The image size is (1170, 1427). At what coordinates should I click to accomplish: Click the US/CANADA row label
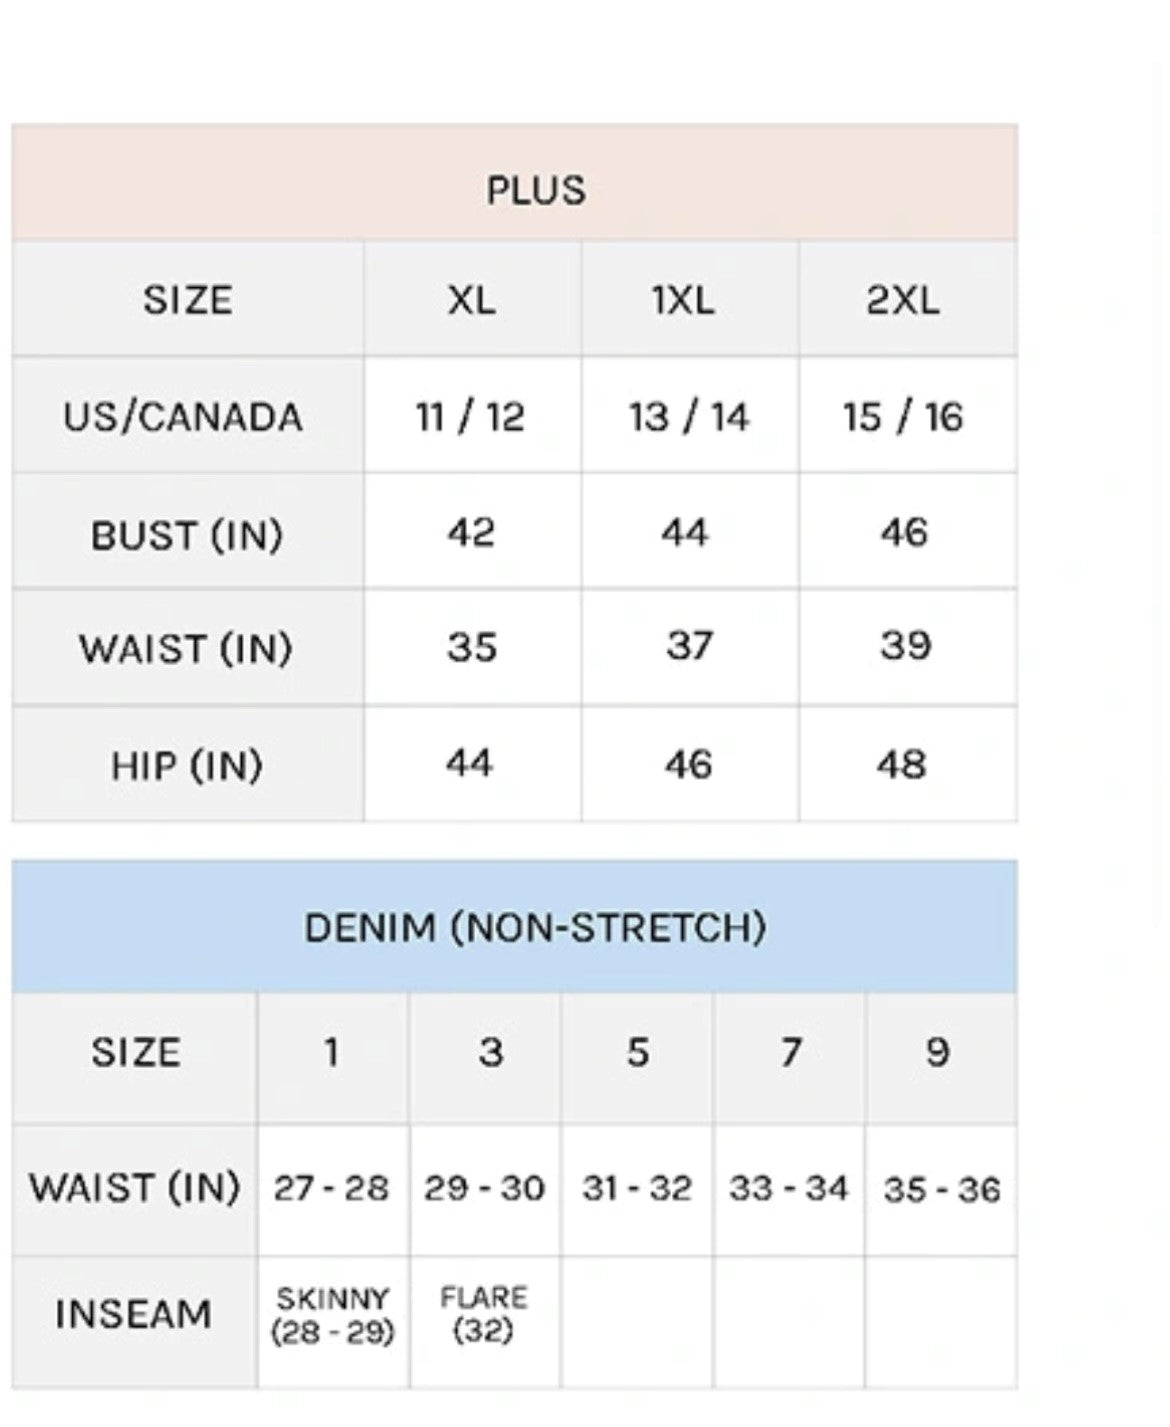(x=183, y=417)
